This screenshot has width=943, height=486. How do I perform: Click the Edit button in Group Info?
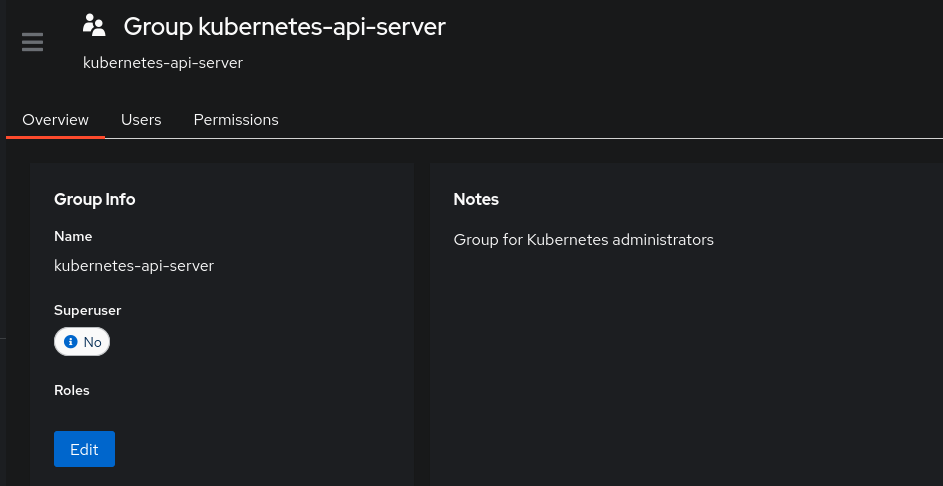point(84,449)
